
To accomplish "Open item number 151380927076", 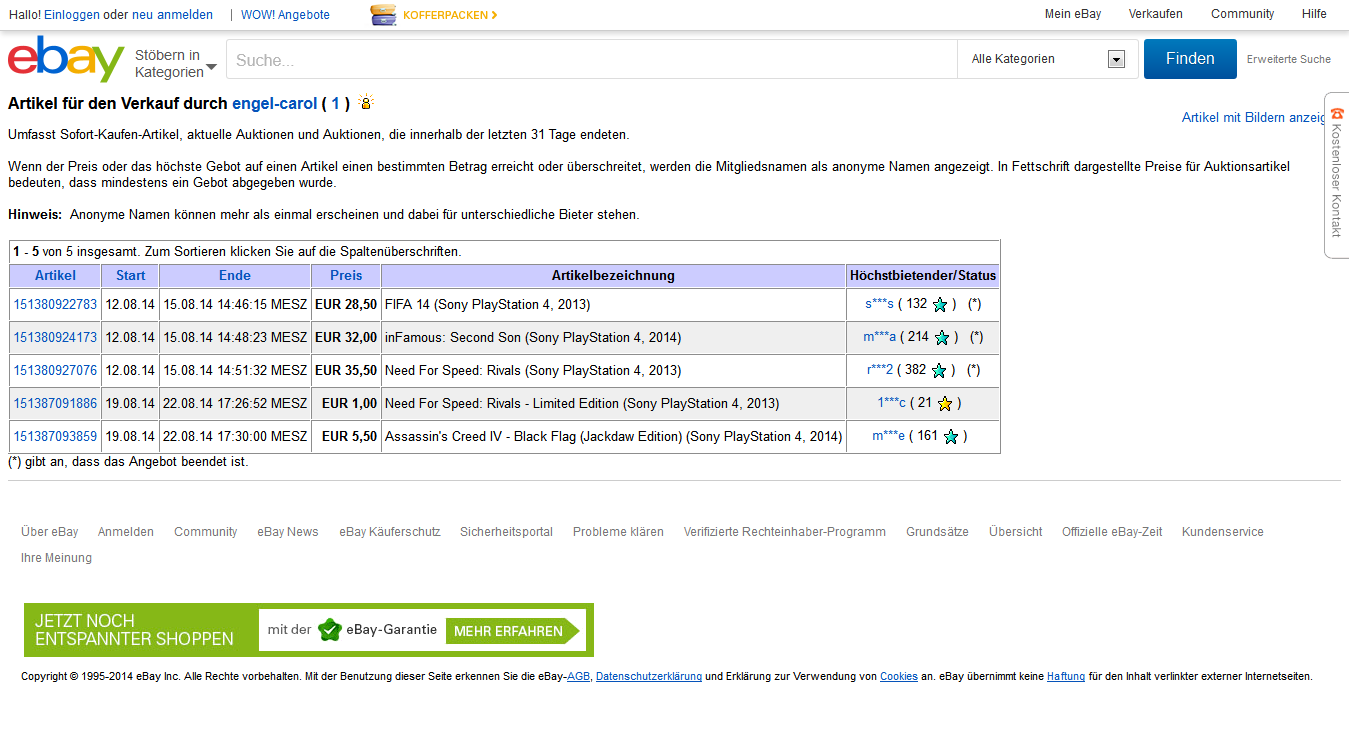I will point(55,370).
